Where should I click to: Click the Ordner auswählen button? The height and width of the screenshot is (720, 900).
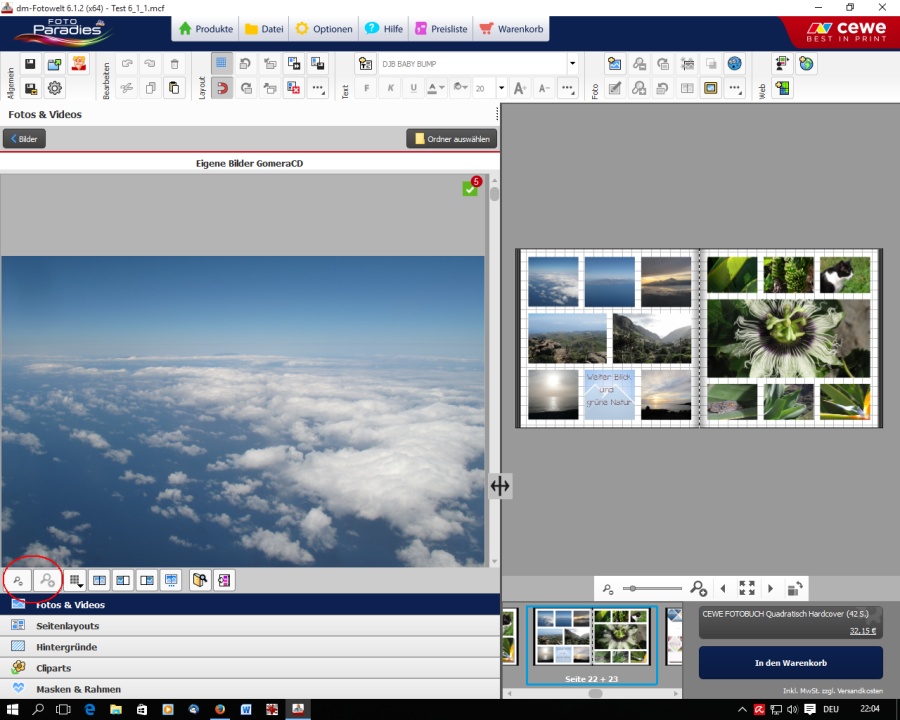[x=451, y=139]
